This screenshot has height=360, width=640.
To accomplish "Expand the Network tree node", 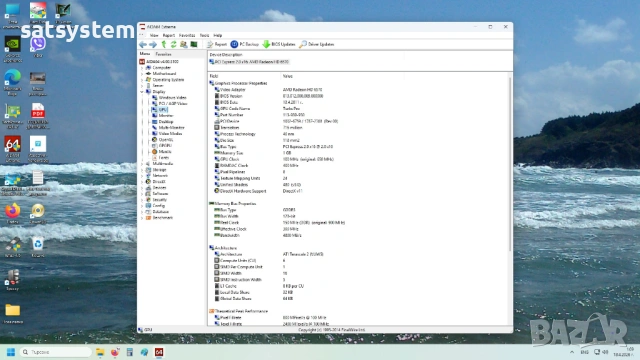I will click(x=142, y=176).
